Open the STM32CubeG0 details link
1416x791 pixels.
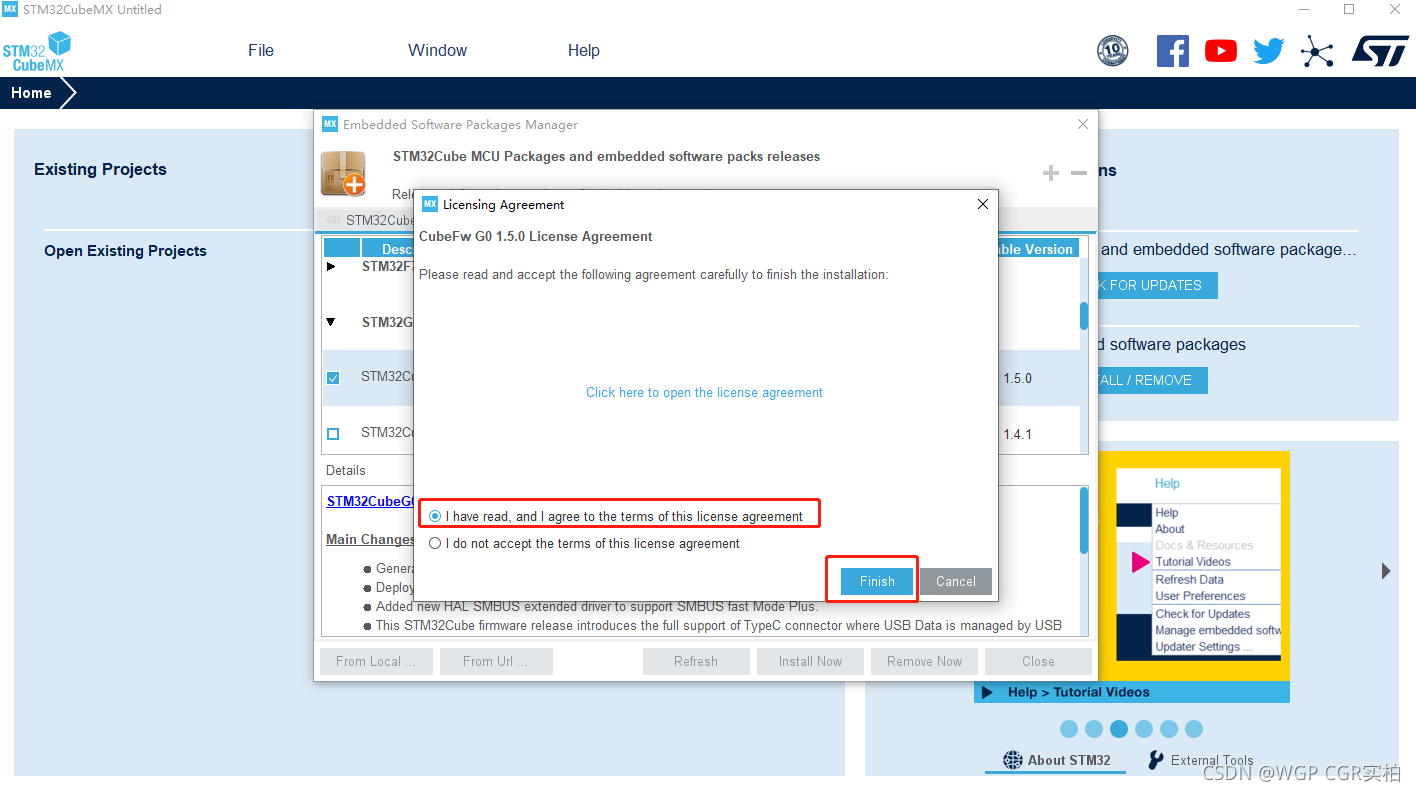[x=370, y=501]
